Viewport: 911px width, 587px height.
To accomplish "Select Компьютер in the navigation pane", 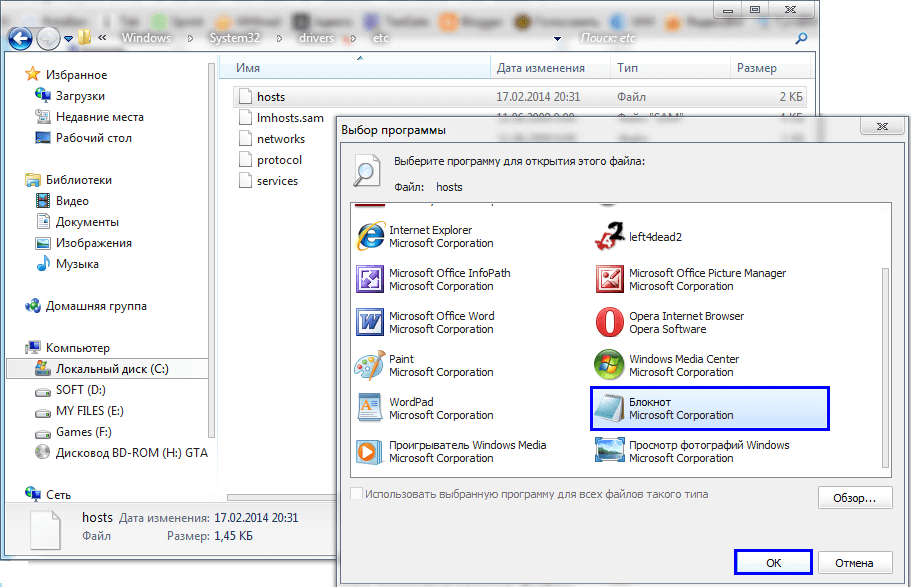I will click(67, 348).
